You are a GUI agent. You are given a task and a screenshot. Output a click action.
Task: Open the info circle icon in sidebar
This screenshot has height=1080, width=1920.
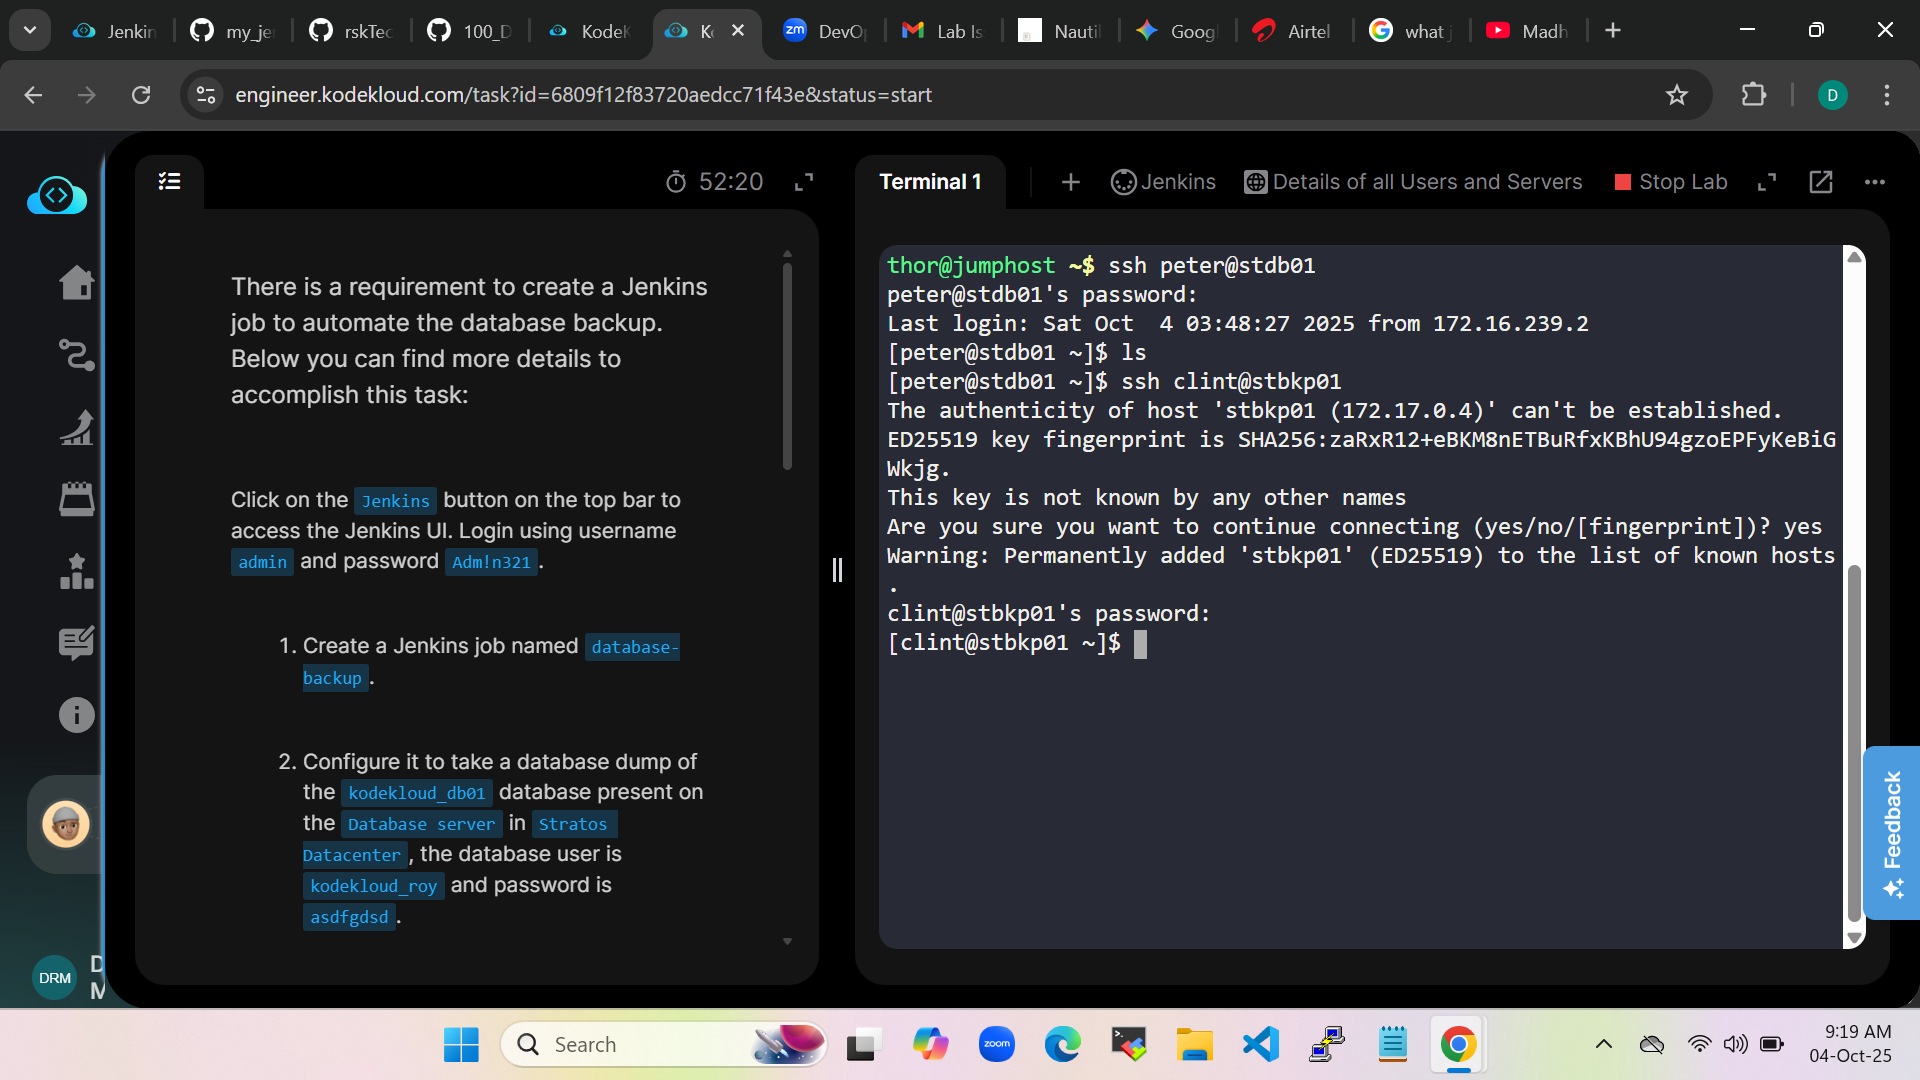[x=76, y=715]
